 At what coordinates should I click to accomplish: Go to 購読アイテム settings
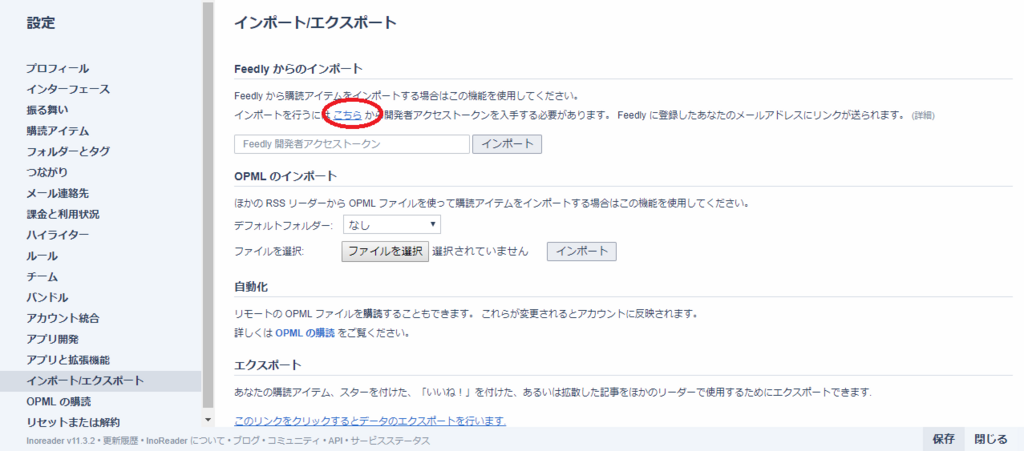[57, 131]
